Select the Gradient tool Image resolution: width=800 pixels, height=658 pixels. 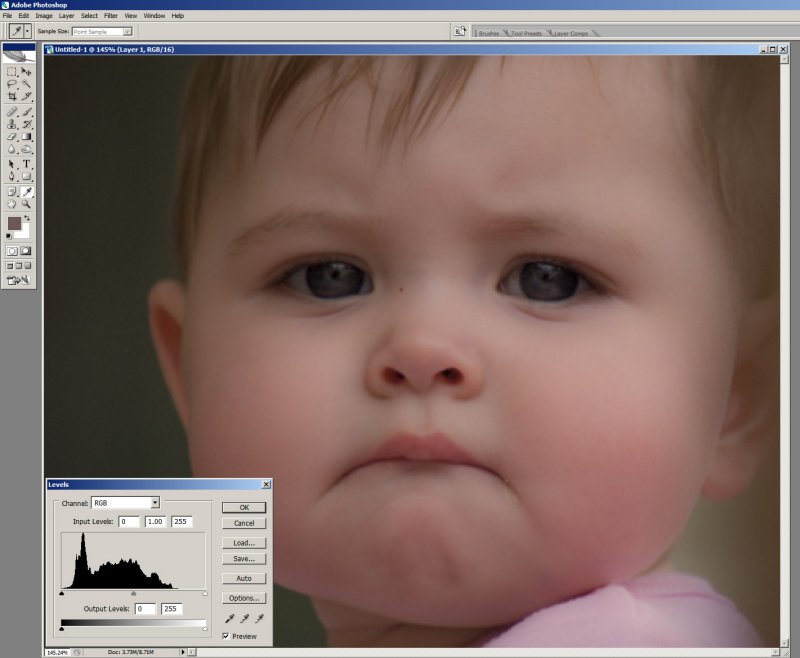tap(26, 137)
